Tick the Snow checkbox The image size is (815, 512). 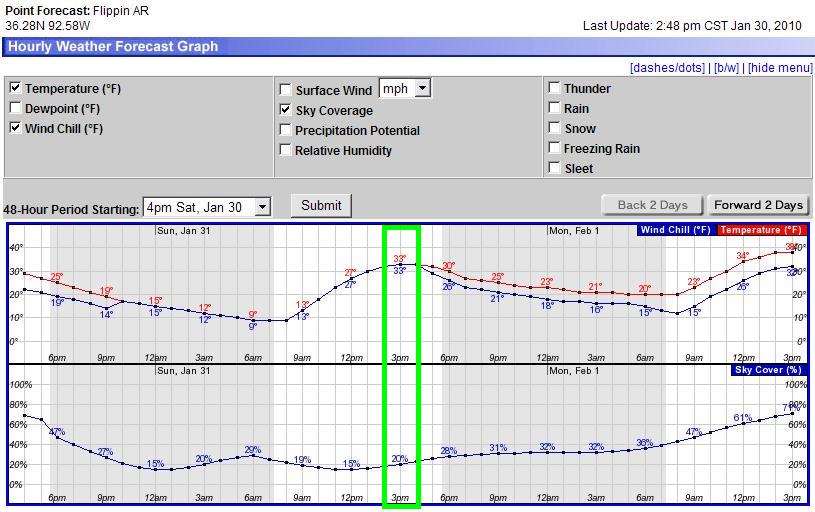(x=554, y=128)
